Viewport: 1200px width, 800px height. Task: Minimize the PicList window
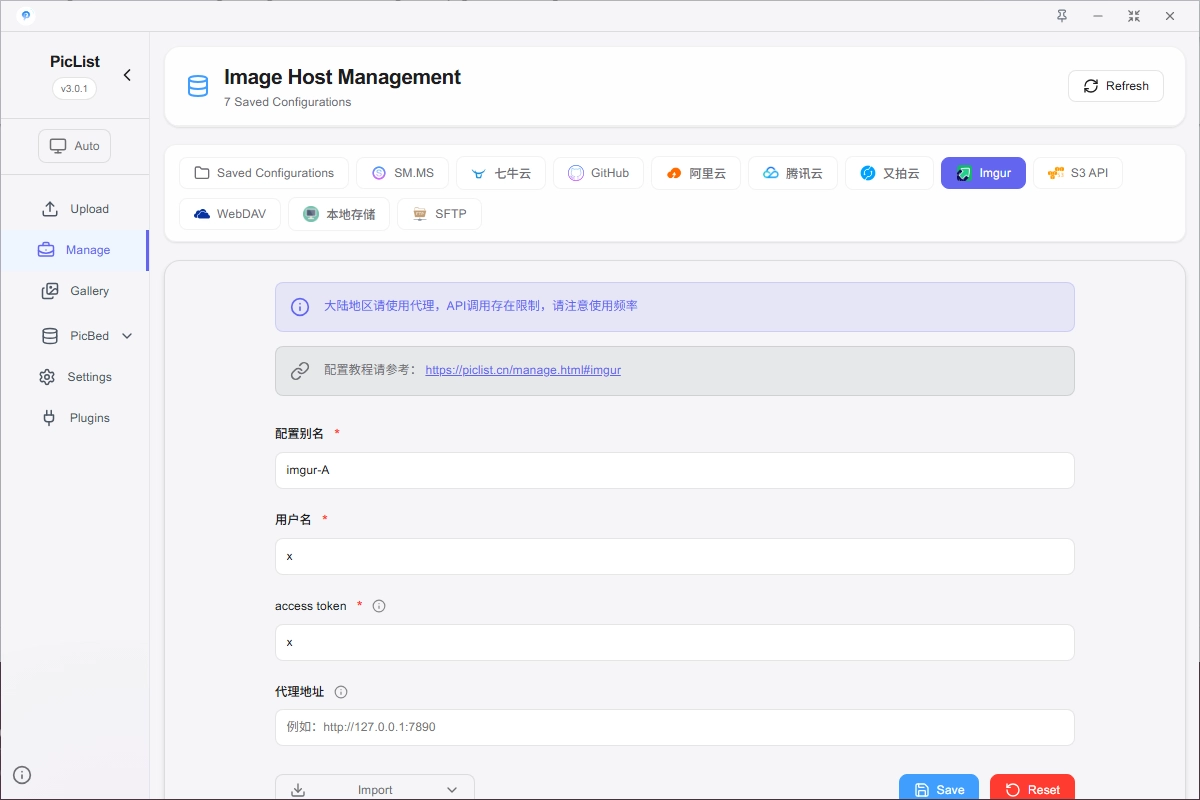pos(1098,16)
